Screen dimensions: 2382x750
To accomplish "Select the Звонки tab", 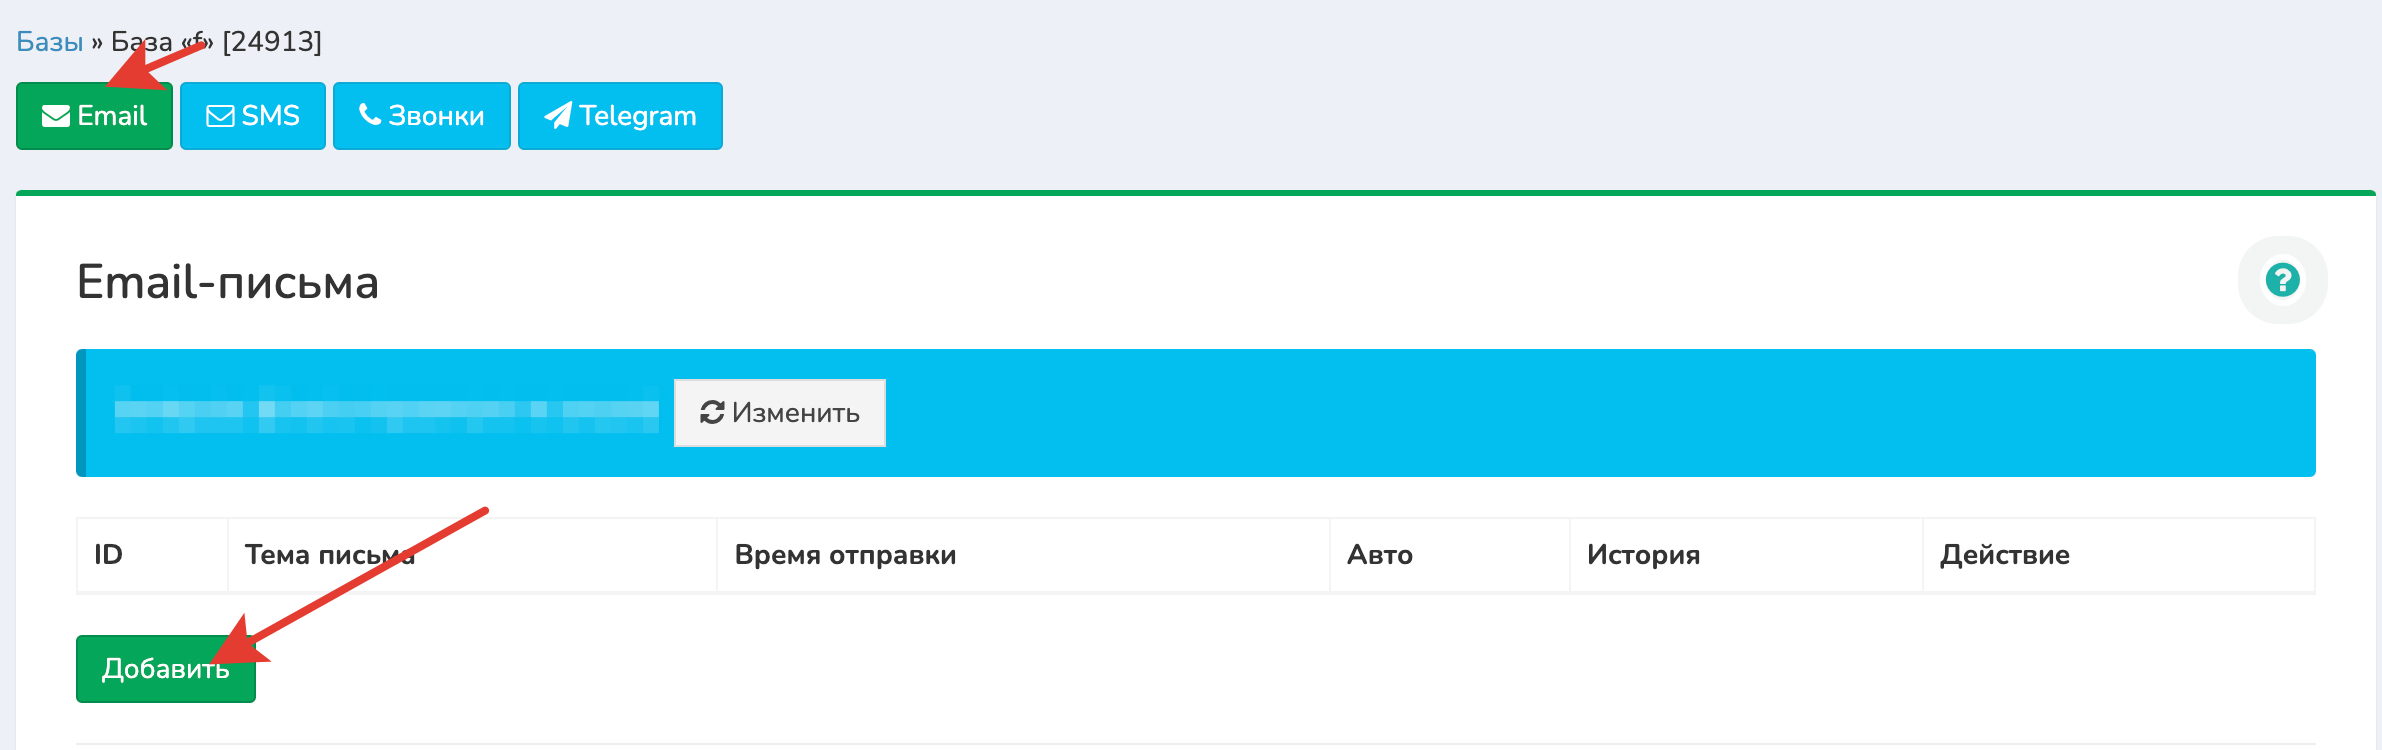I will click(x=422, y=116).
